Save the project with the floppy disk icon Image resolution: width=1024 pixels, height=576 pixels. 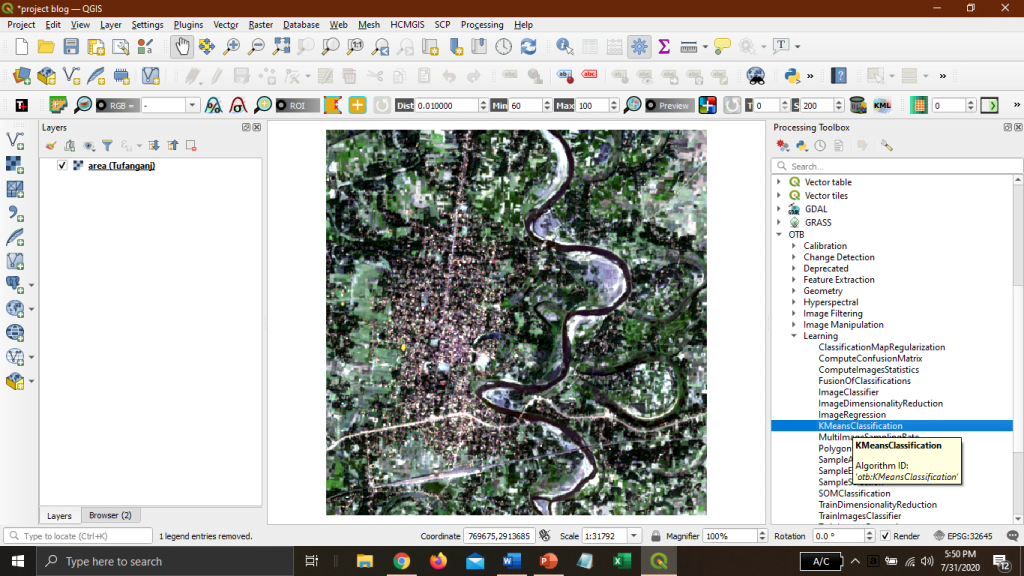pyautogui.click(x=71, y=46)
